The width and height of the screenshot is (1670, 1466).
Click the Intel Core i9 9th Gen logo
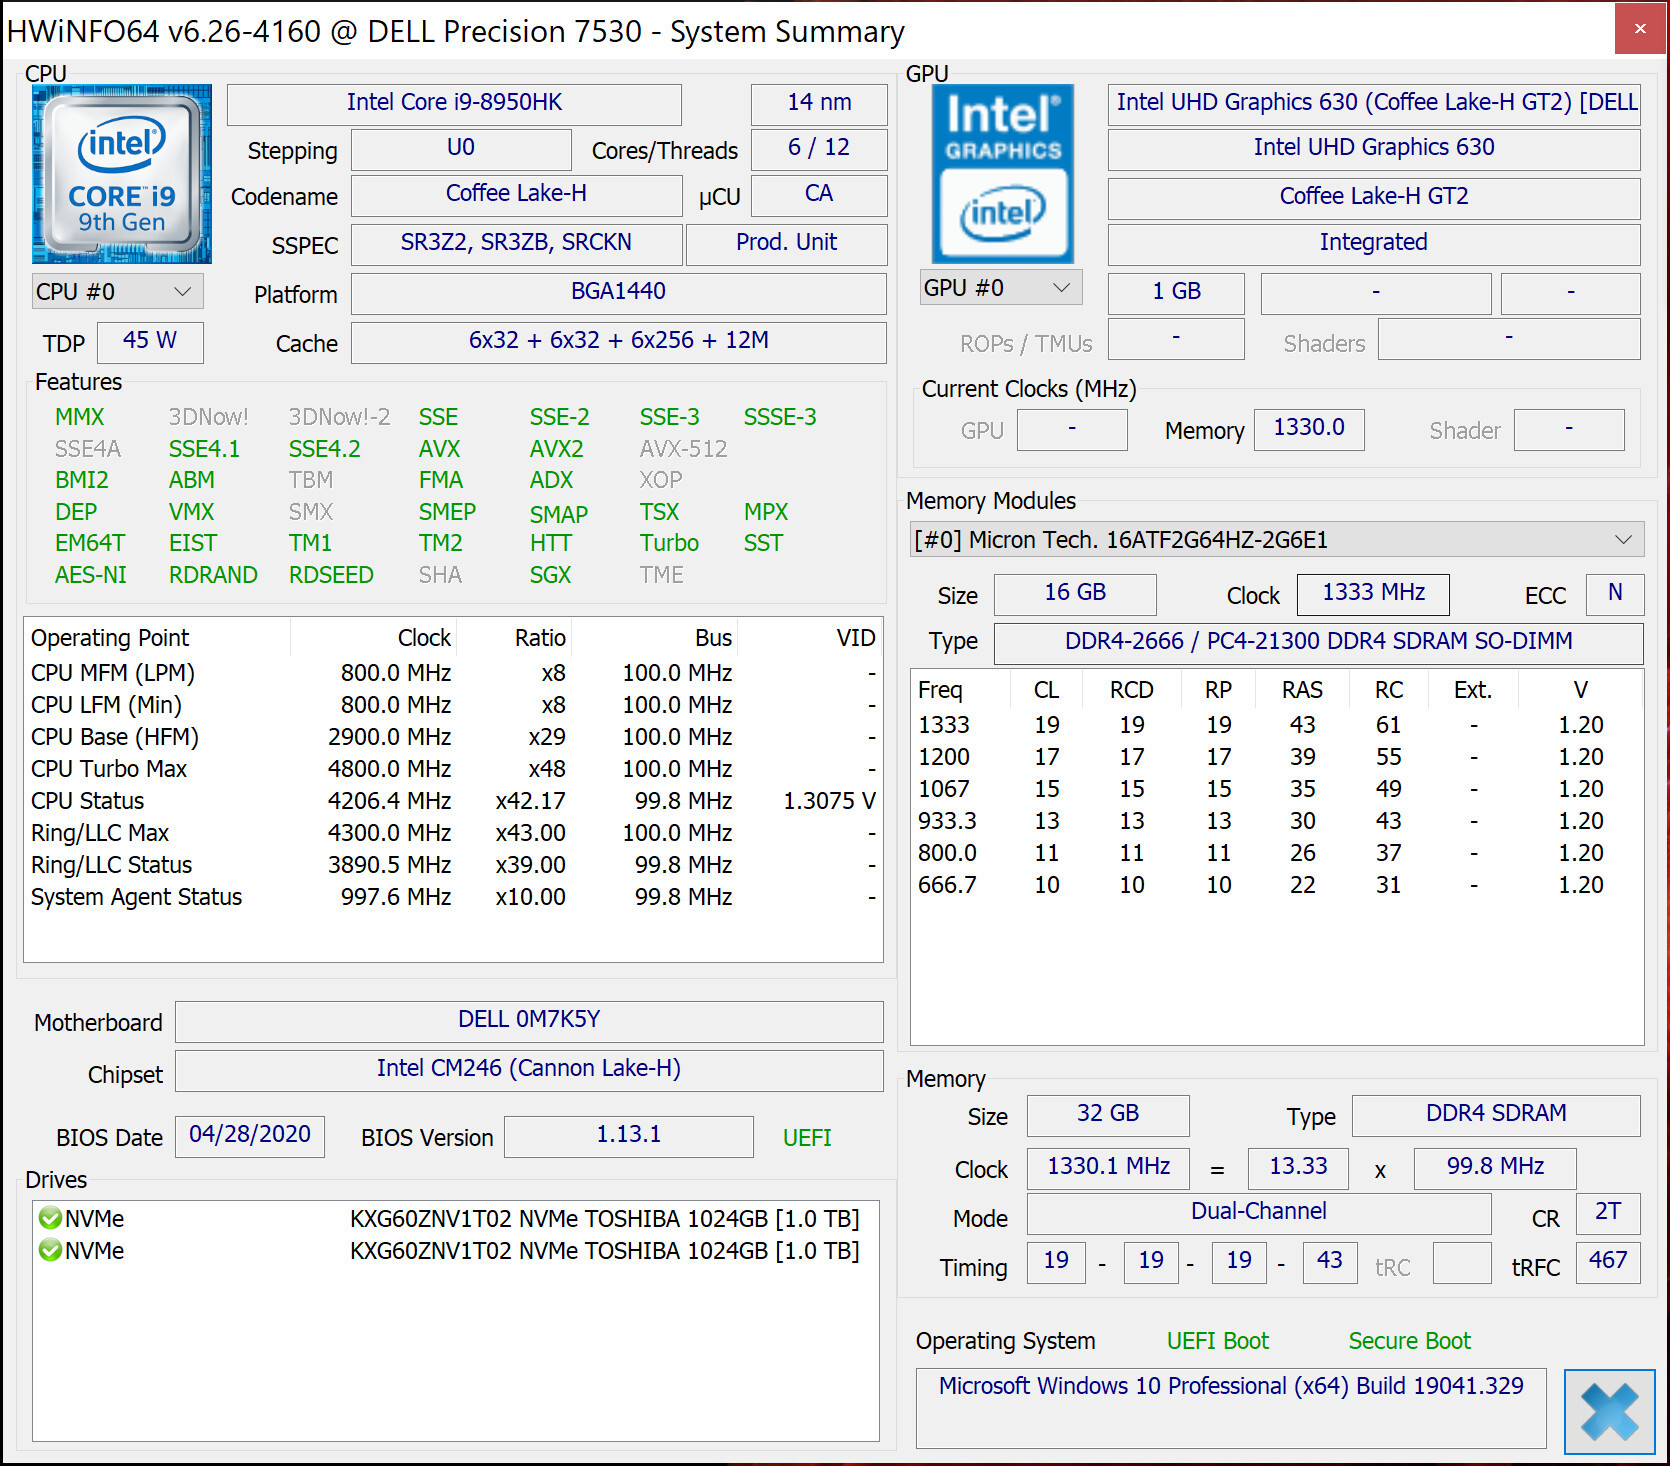(x=122, y=174)
